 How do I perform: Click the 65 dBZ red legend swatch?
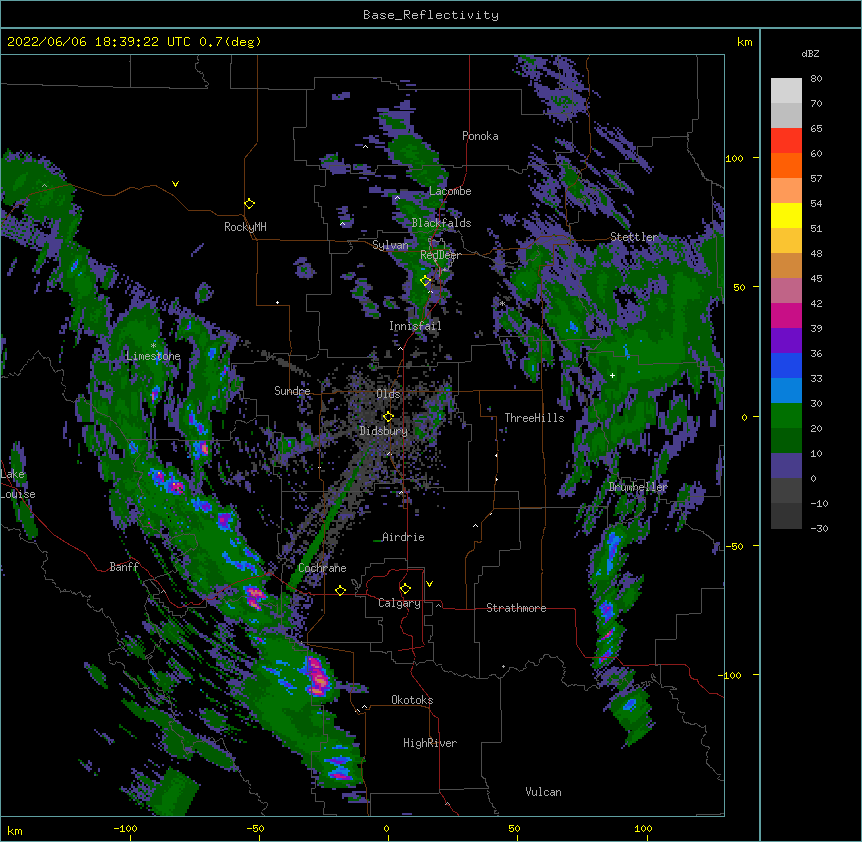point(786,141)
